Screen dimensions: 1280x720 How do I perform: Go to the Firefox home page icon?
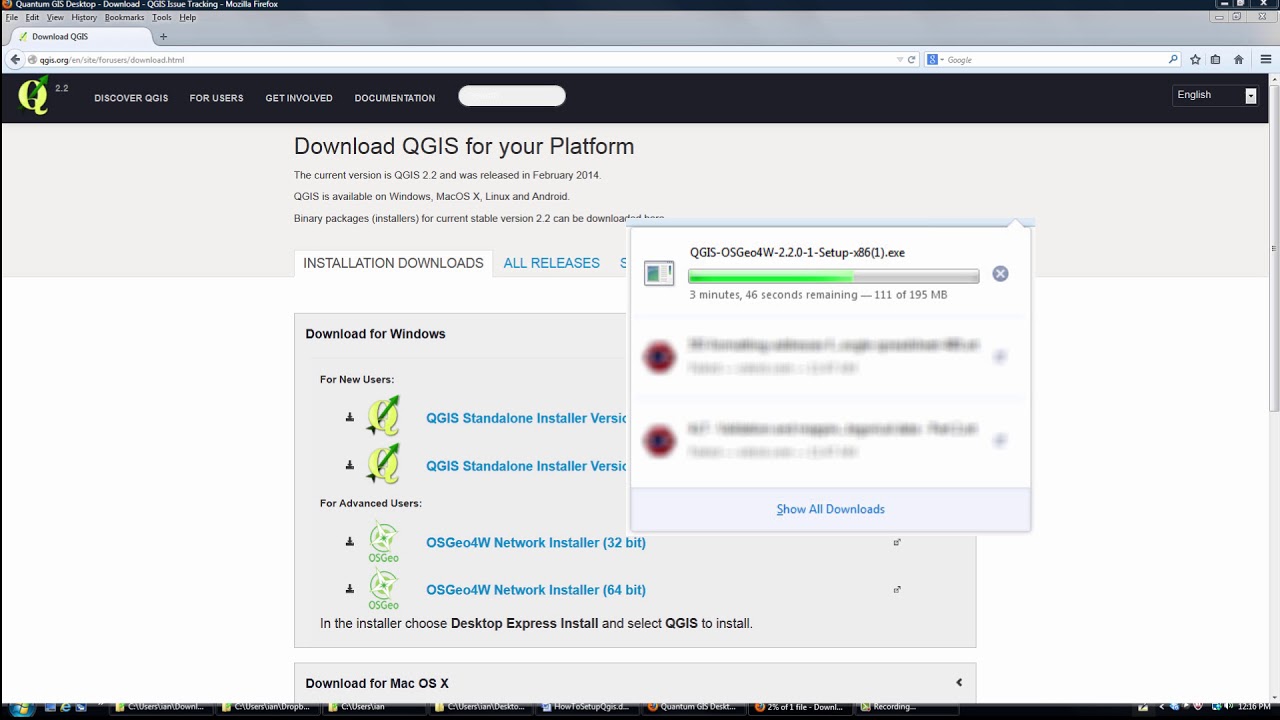pos(1238,60)
